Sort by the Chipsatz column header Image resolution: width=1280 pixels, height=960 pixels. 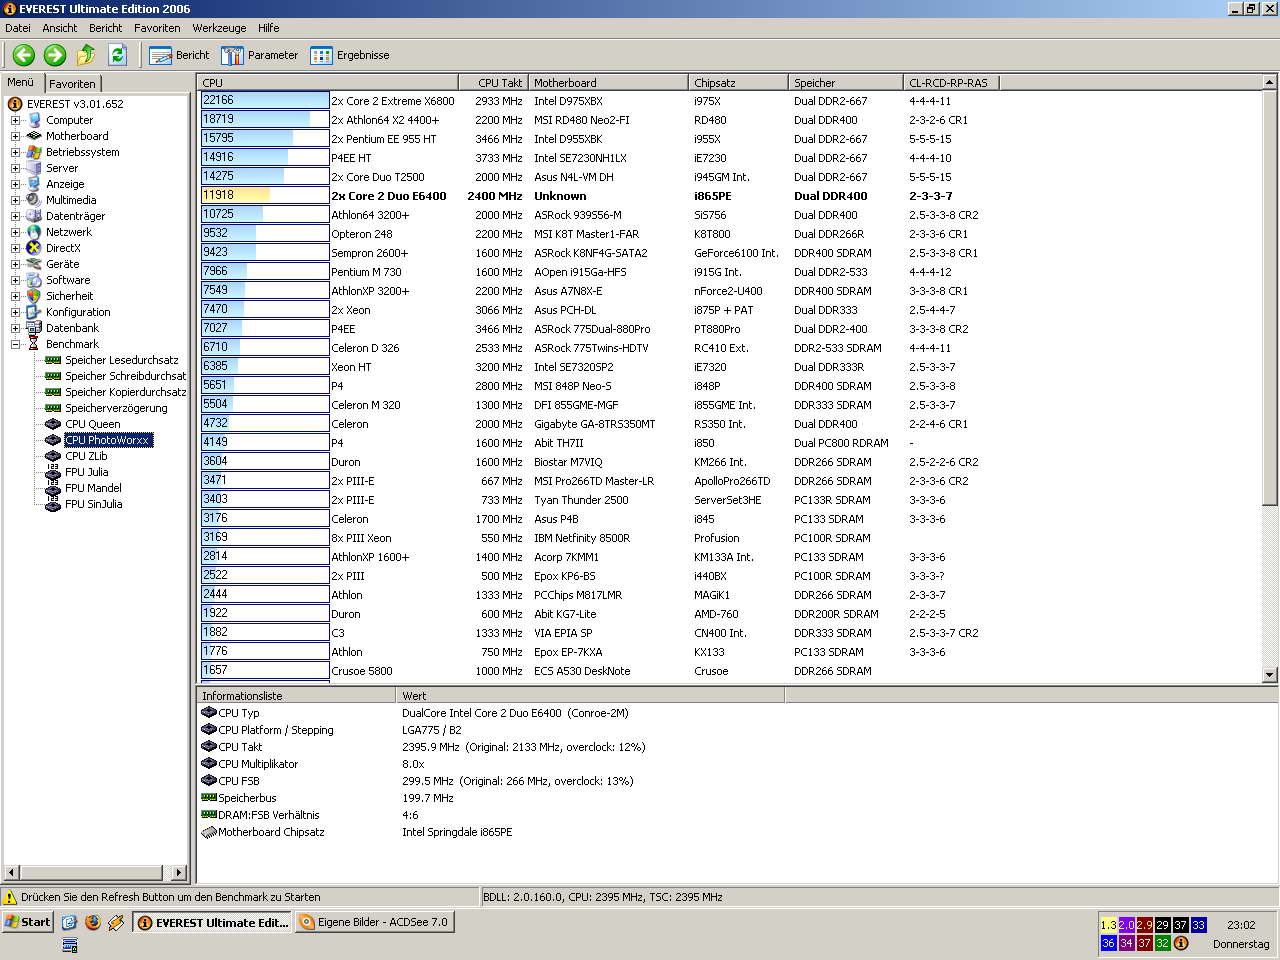(738, 83)
